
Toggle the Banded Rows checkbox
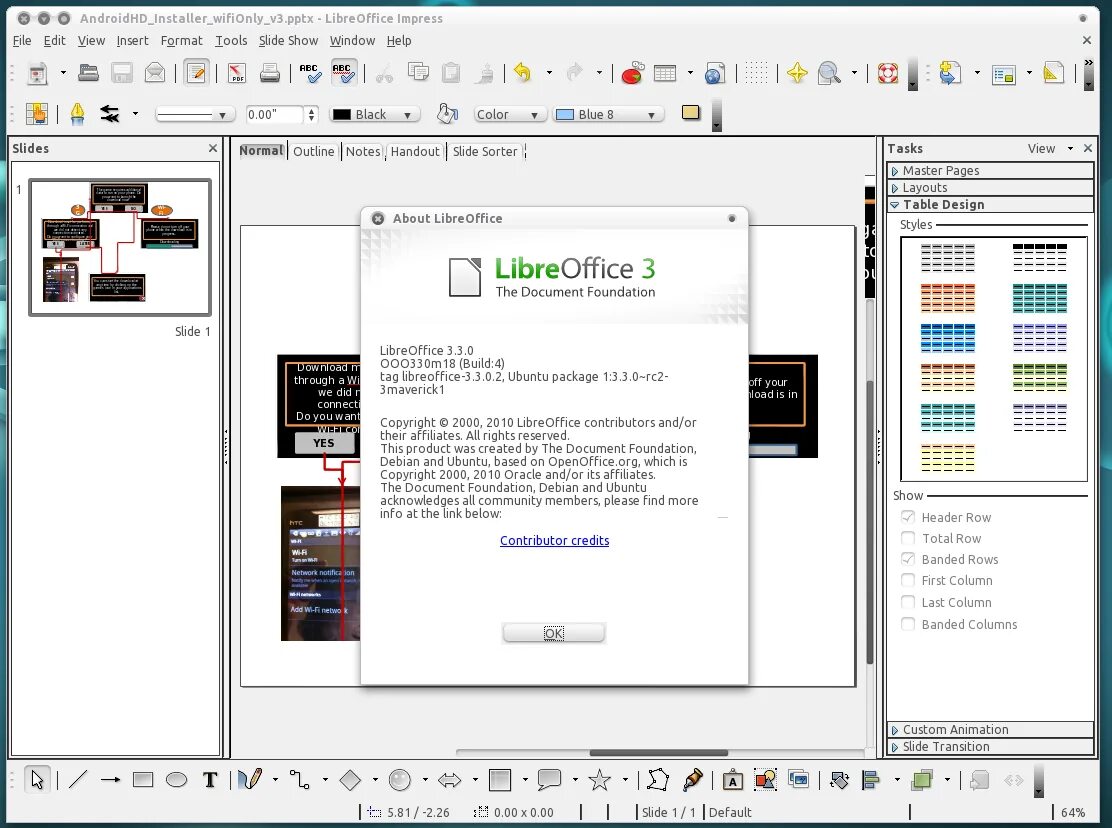(908, 559)
